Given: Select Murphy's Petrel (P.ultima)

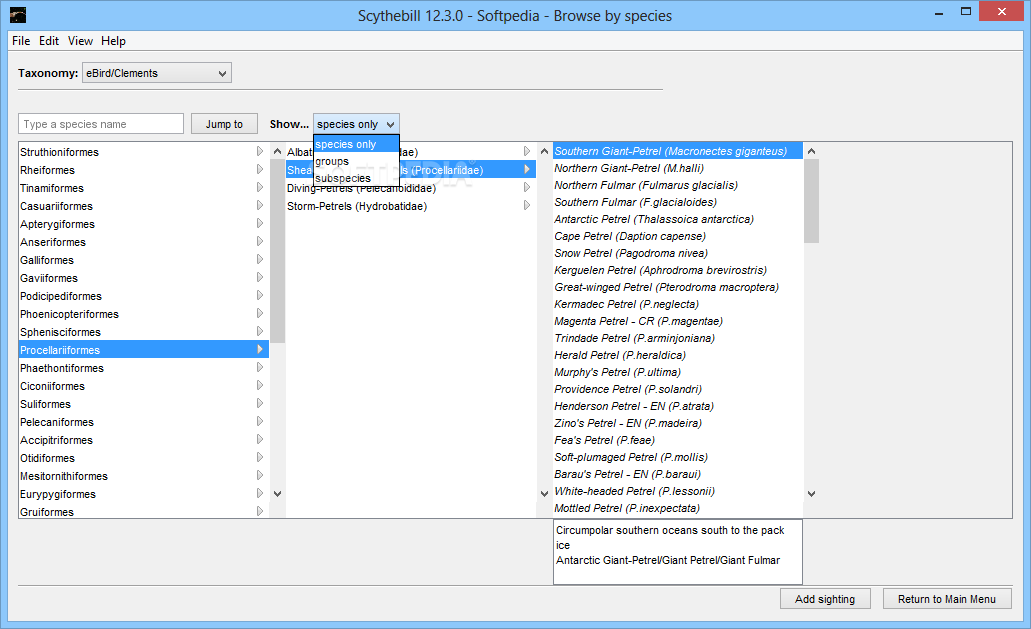Looking at the screenshot, I should [x=677, y=372].
